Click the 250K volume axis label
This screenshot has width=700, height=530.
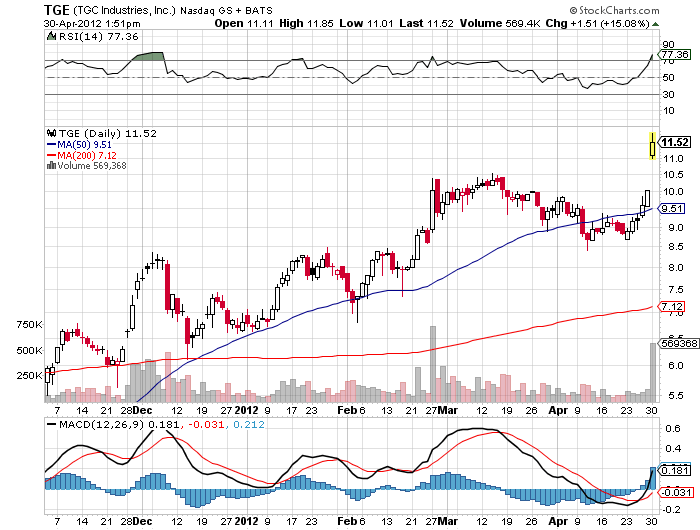(29, 376)
